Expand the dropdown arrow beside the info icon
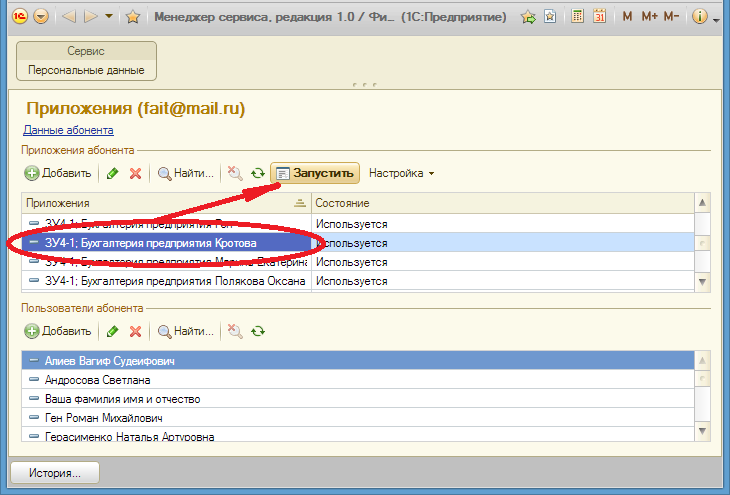 (x=716, y=20)
